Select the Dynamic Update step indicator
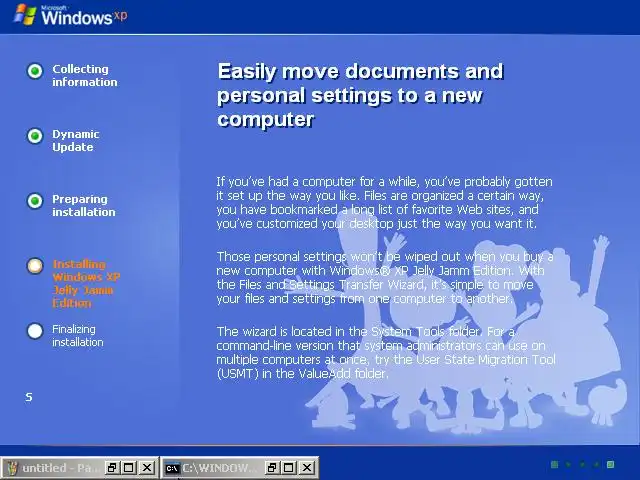 pos(35,136)
